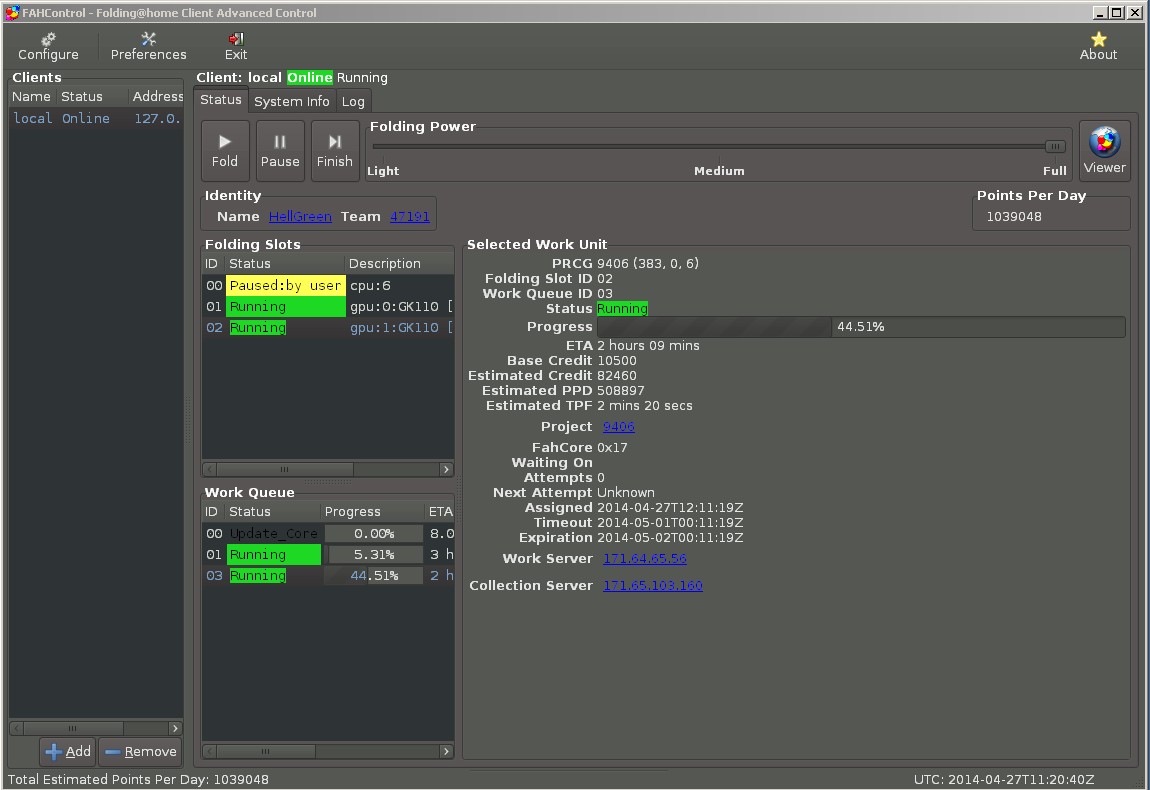Open work server 171.64.65.56 link

coord(644,558)
